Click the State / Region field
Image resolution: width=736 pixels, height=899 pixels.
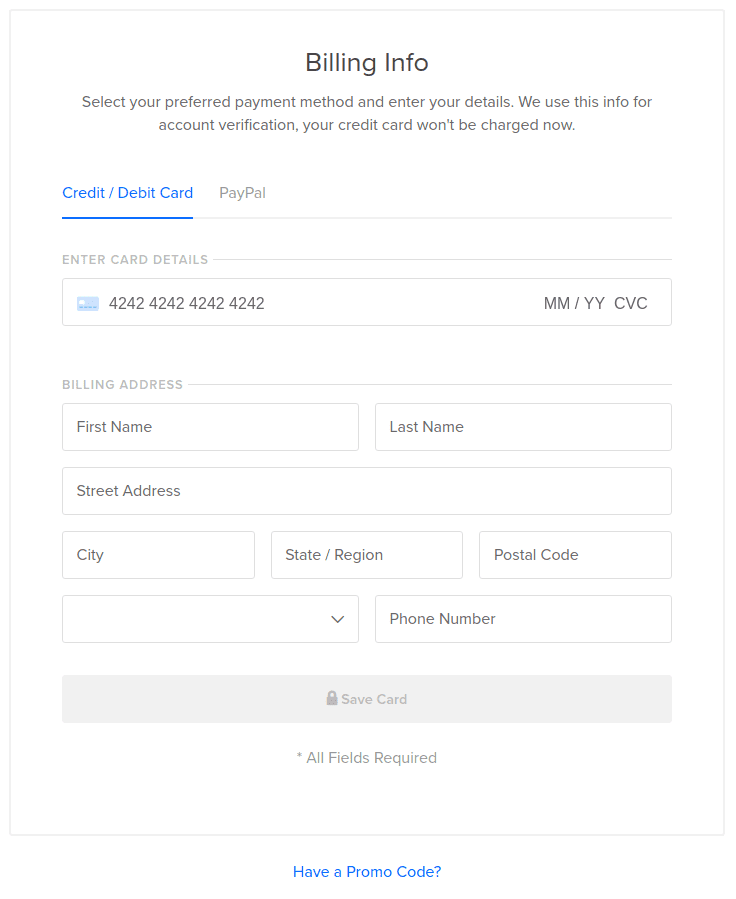367,555
